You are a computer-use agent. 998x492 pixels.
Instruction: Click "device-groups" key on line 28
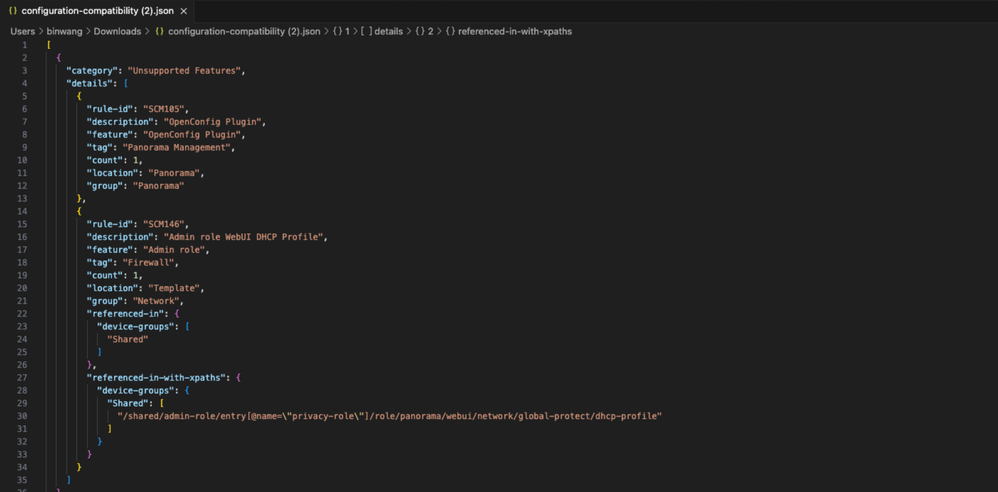[135, 390]
